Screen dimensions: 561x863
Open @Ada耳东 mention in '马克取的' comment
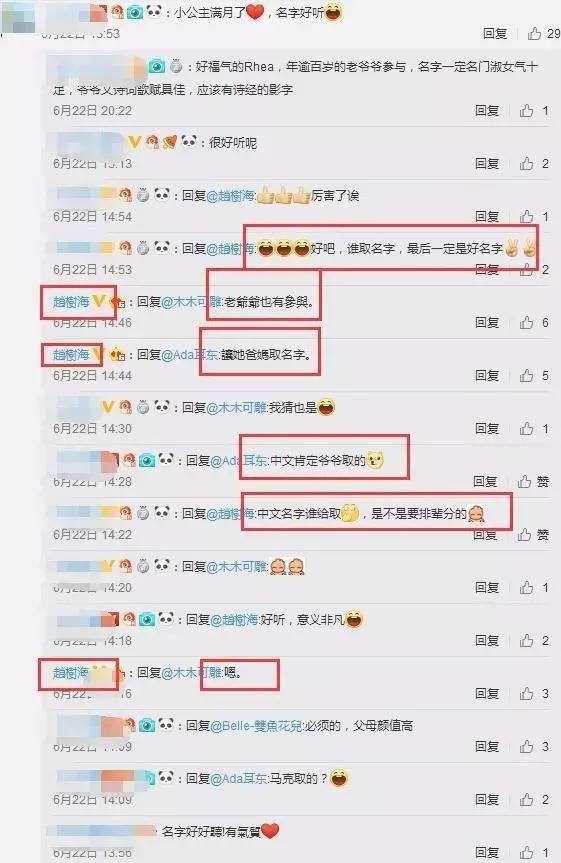click(236, 778)
